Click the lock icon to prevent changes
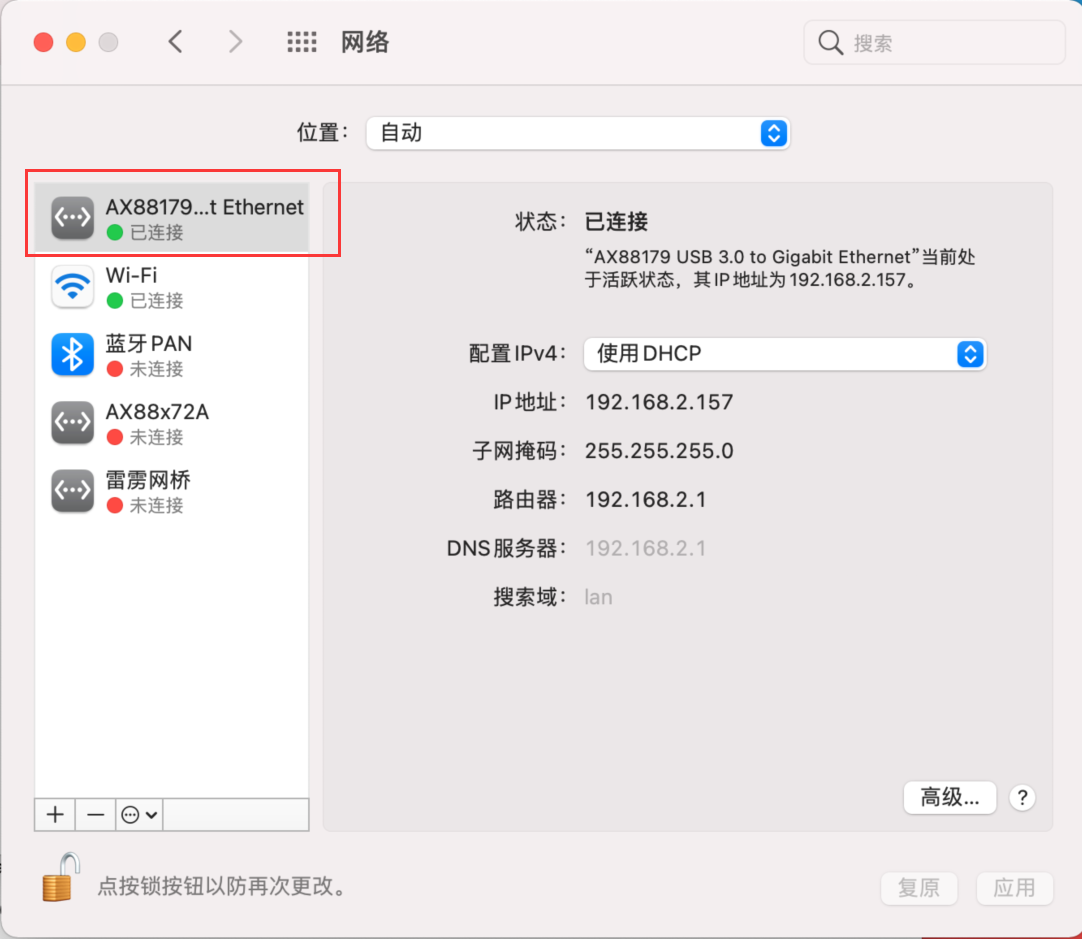 60,875
